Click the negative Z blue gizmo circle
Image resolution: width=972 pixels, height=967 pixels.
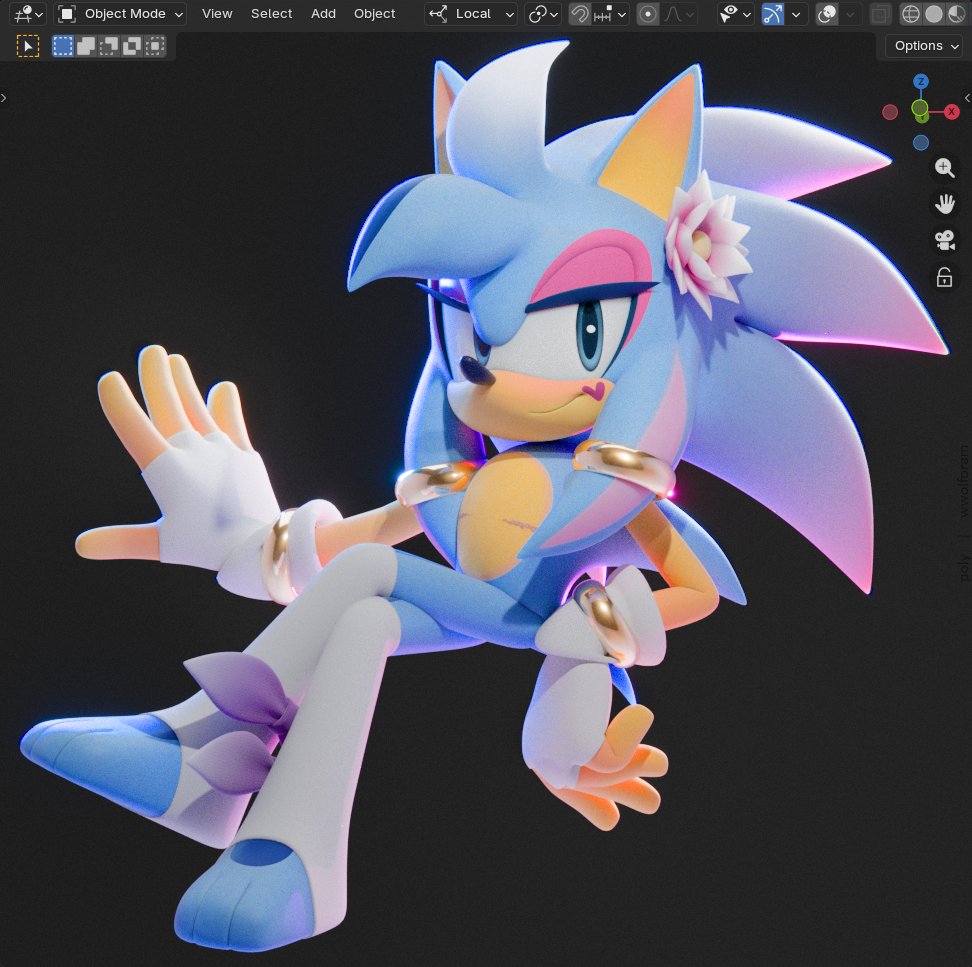[x=921, y=143]
